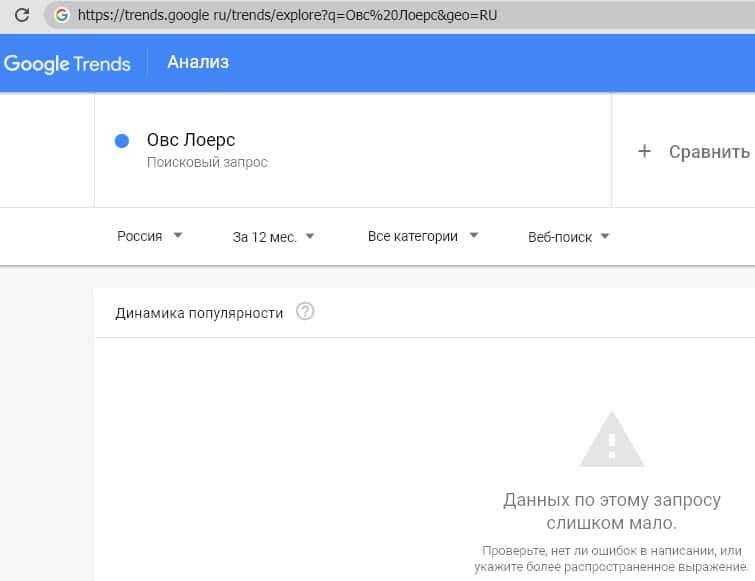755x581 pixels.
Task: Click the Веб-поиск search type label
Action: coord(560,237)
